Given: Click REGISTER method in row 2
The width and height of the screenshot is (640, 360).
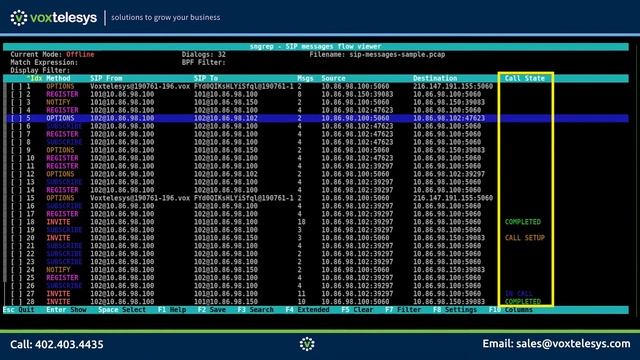Looking at the screenshot, I should pos(62,94).
